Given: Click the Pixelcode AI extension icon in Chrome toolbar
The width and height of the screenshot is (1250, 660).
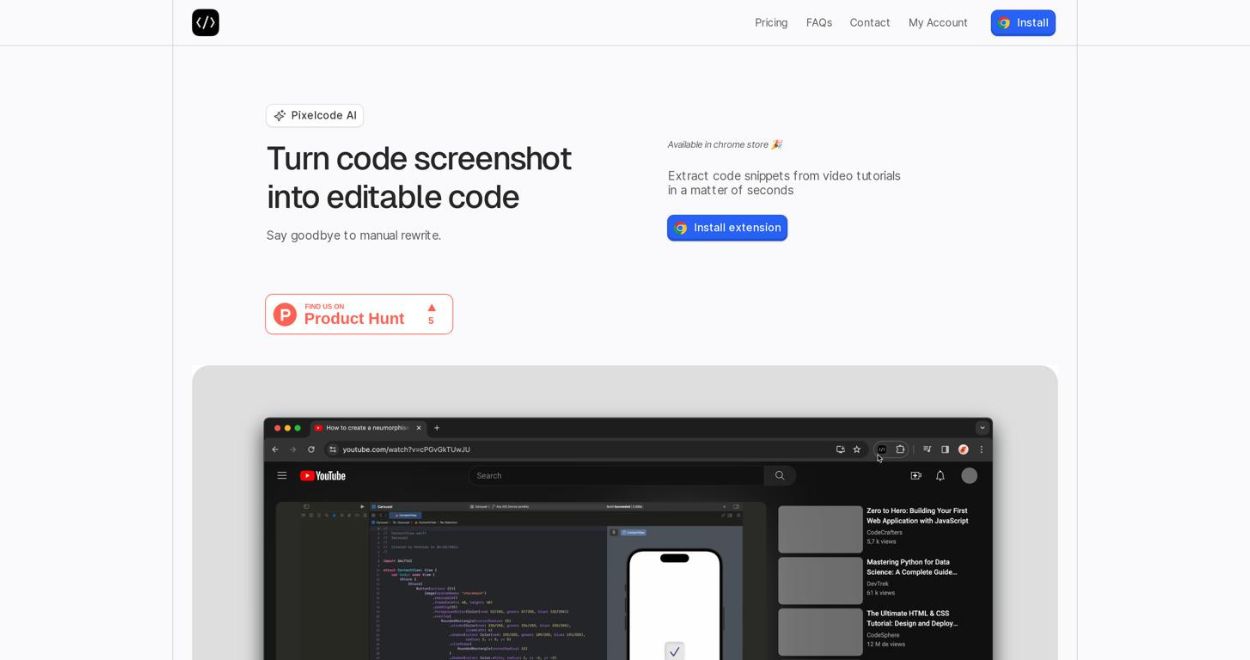Looking at the screenshot, I should 882,449.
